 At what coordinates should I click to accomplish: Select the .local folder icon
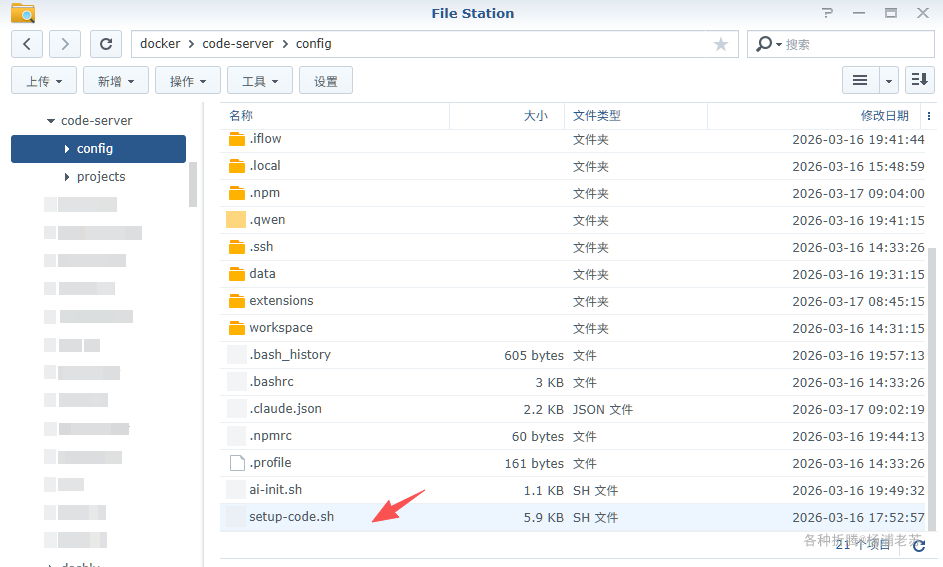[237, 166]
